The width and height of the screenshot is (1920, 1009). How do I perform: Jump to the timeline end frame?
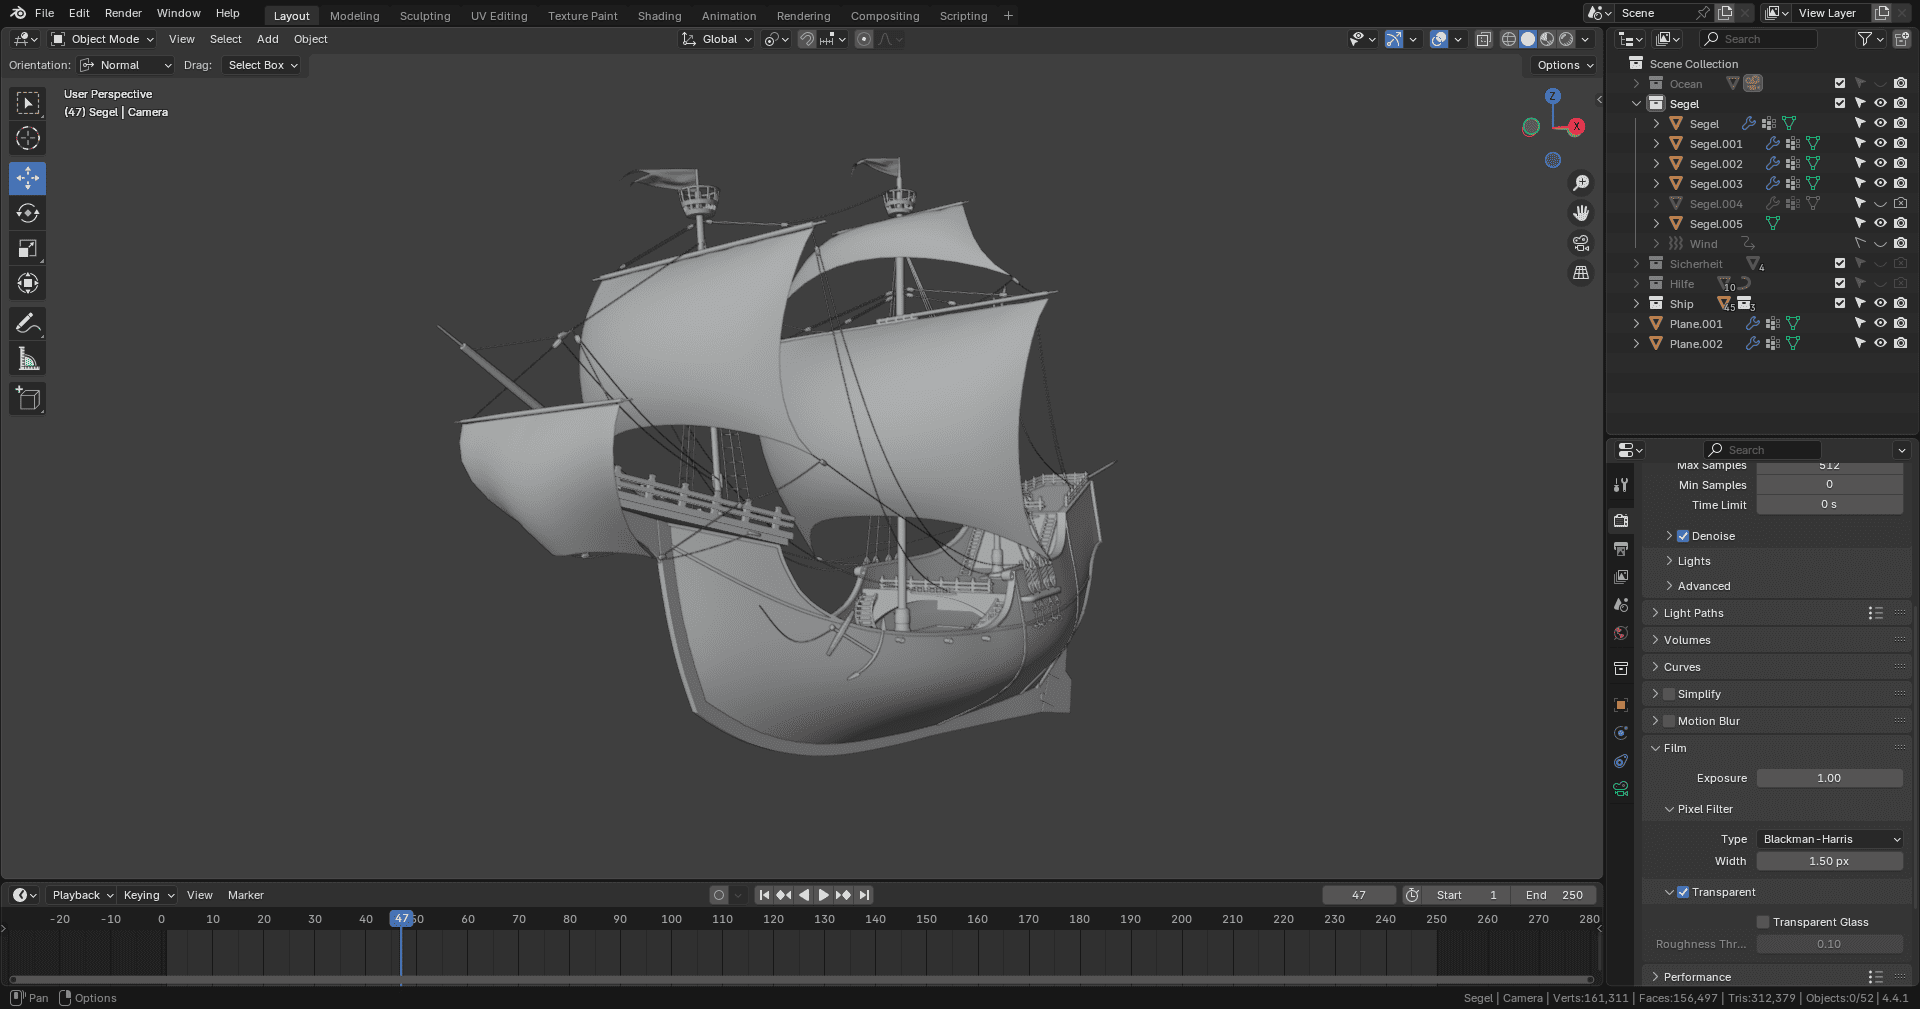865,895
